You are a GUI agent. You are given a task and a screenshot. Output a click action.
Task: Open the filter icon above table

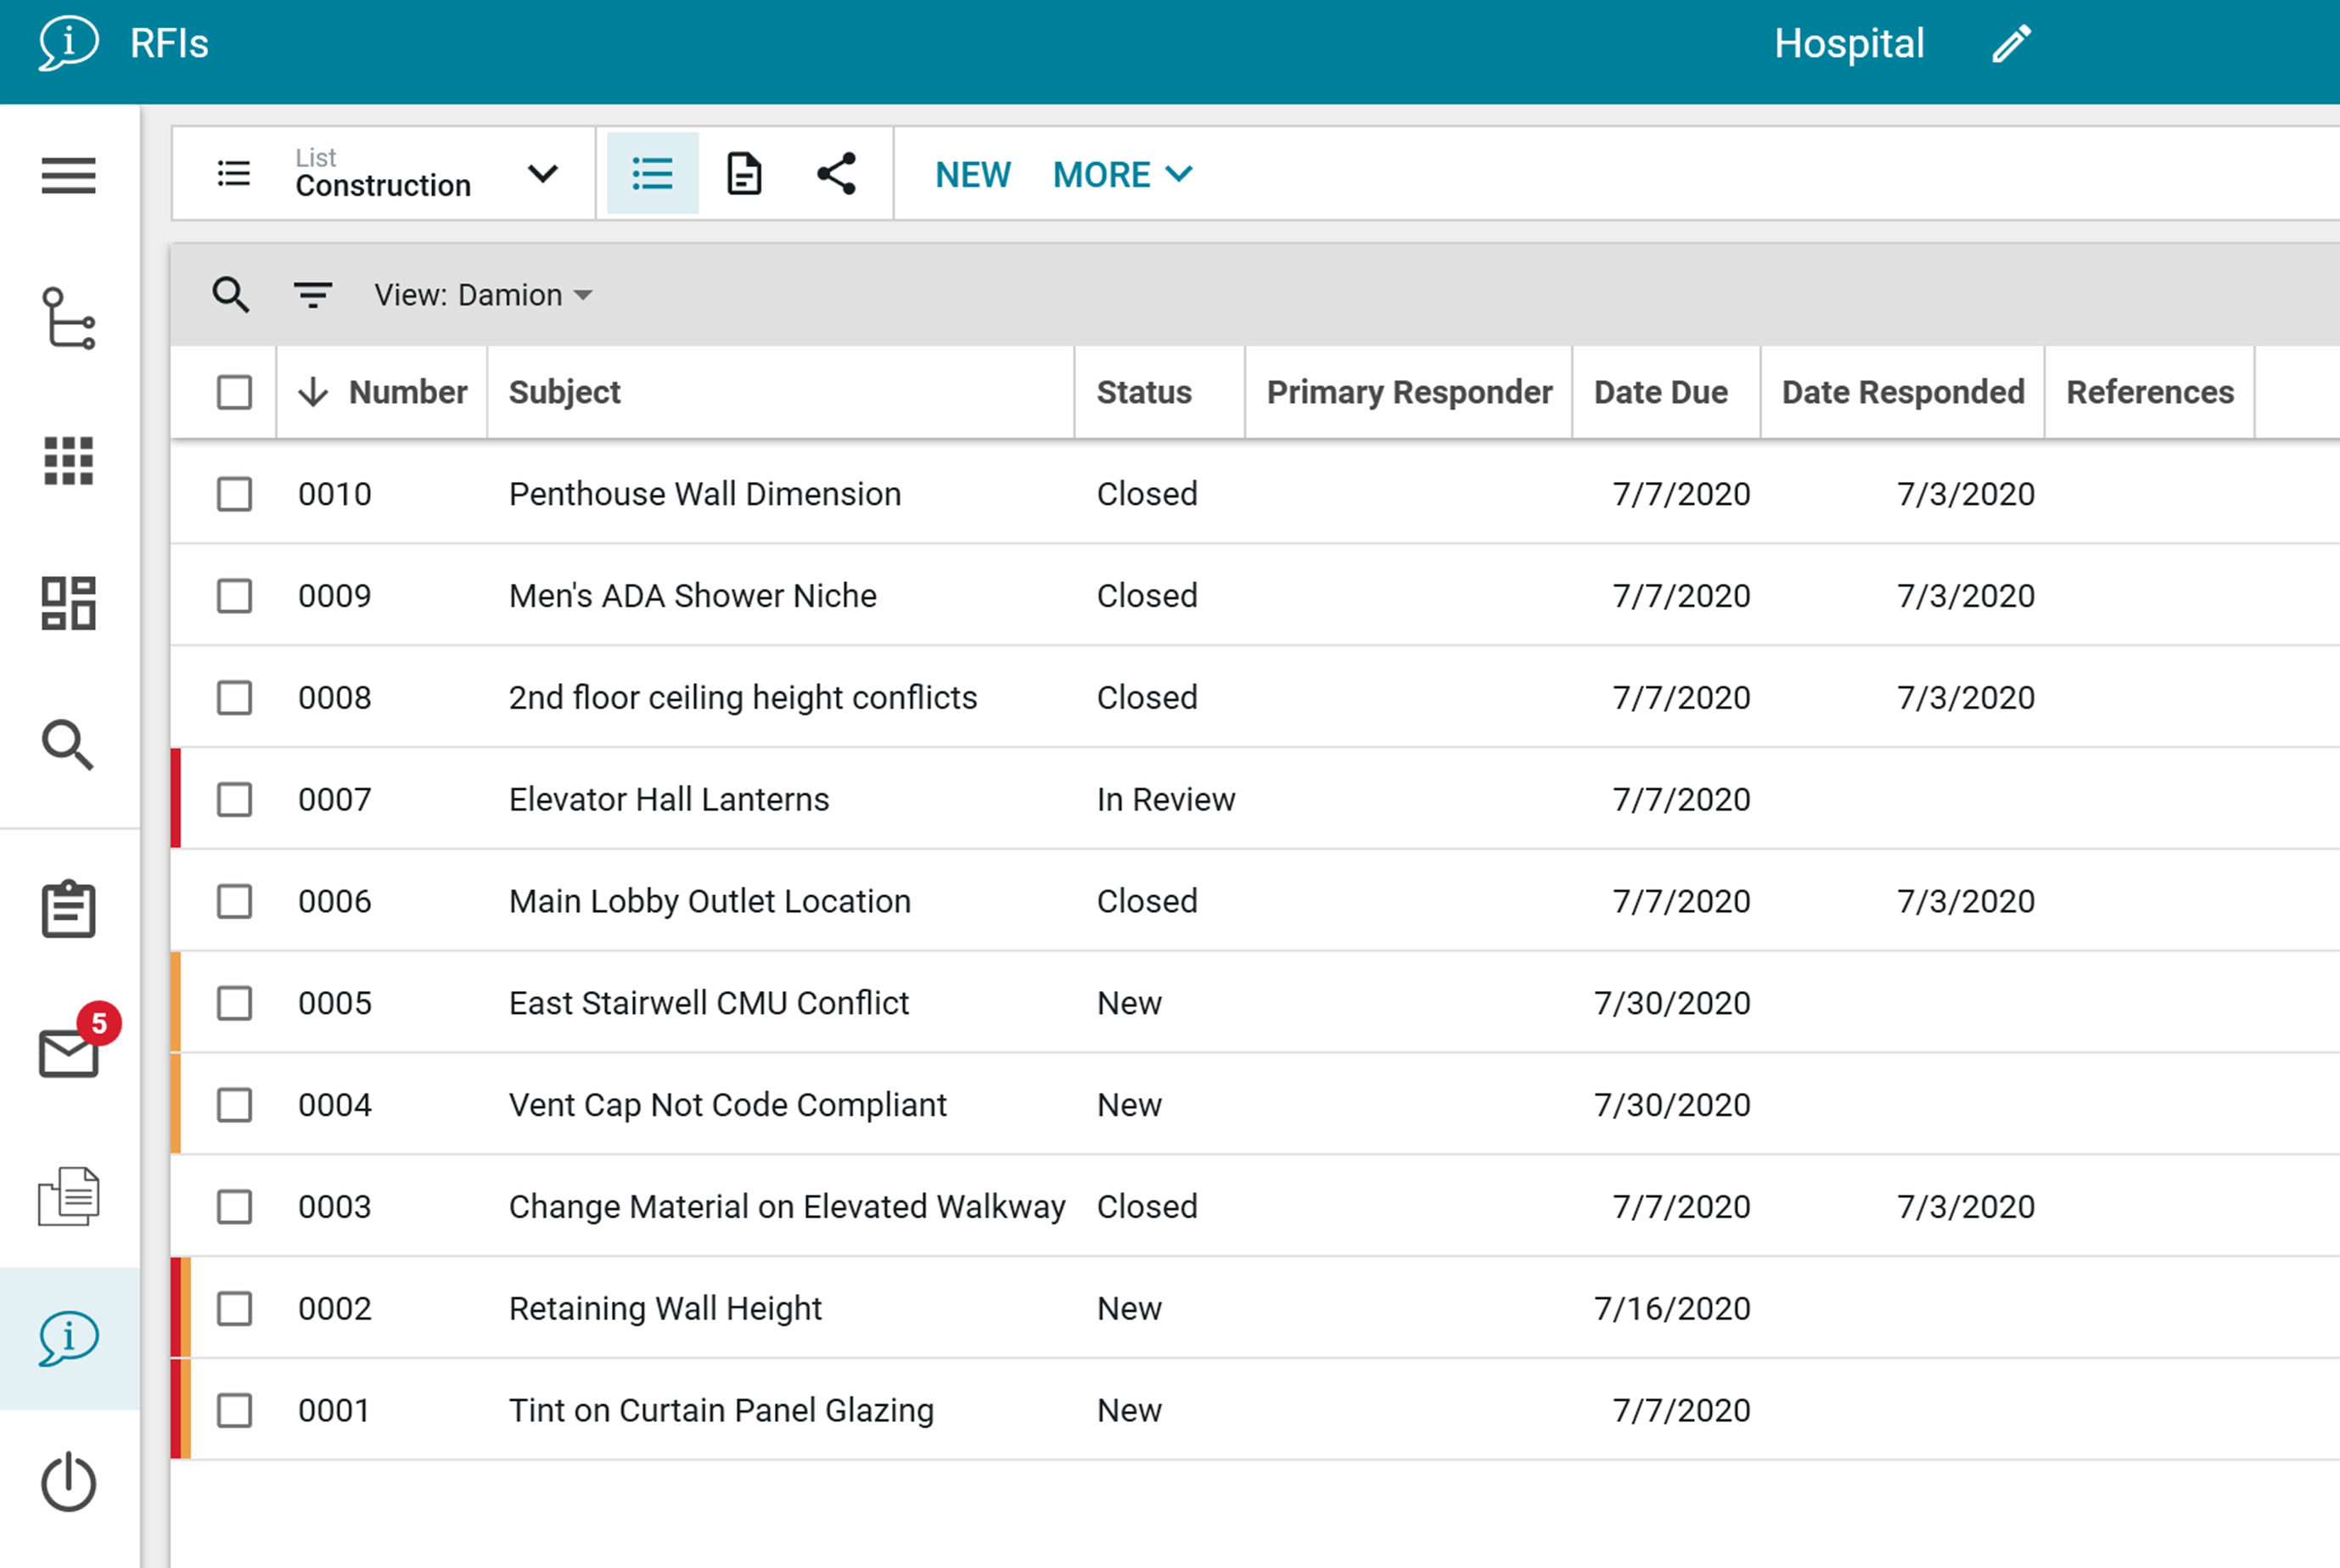[312, 295]
